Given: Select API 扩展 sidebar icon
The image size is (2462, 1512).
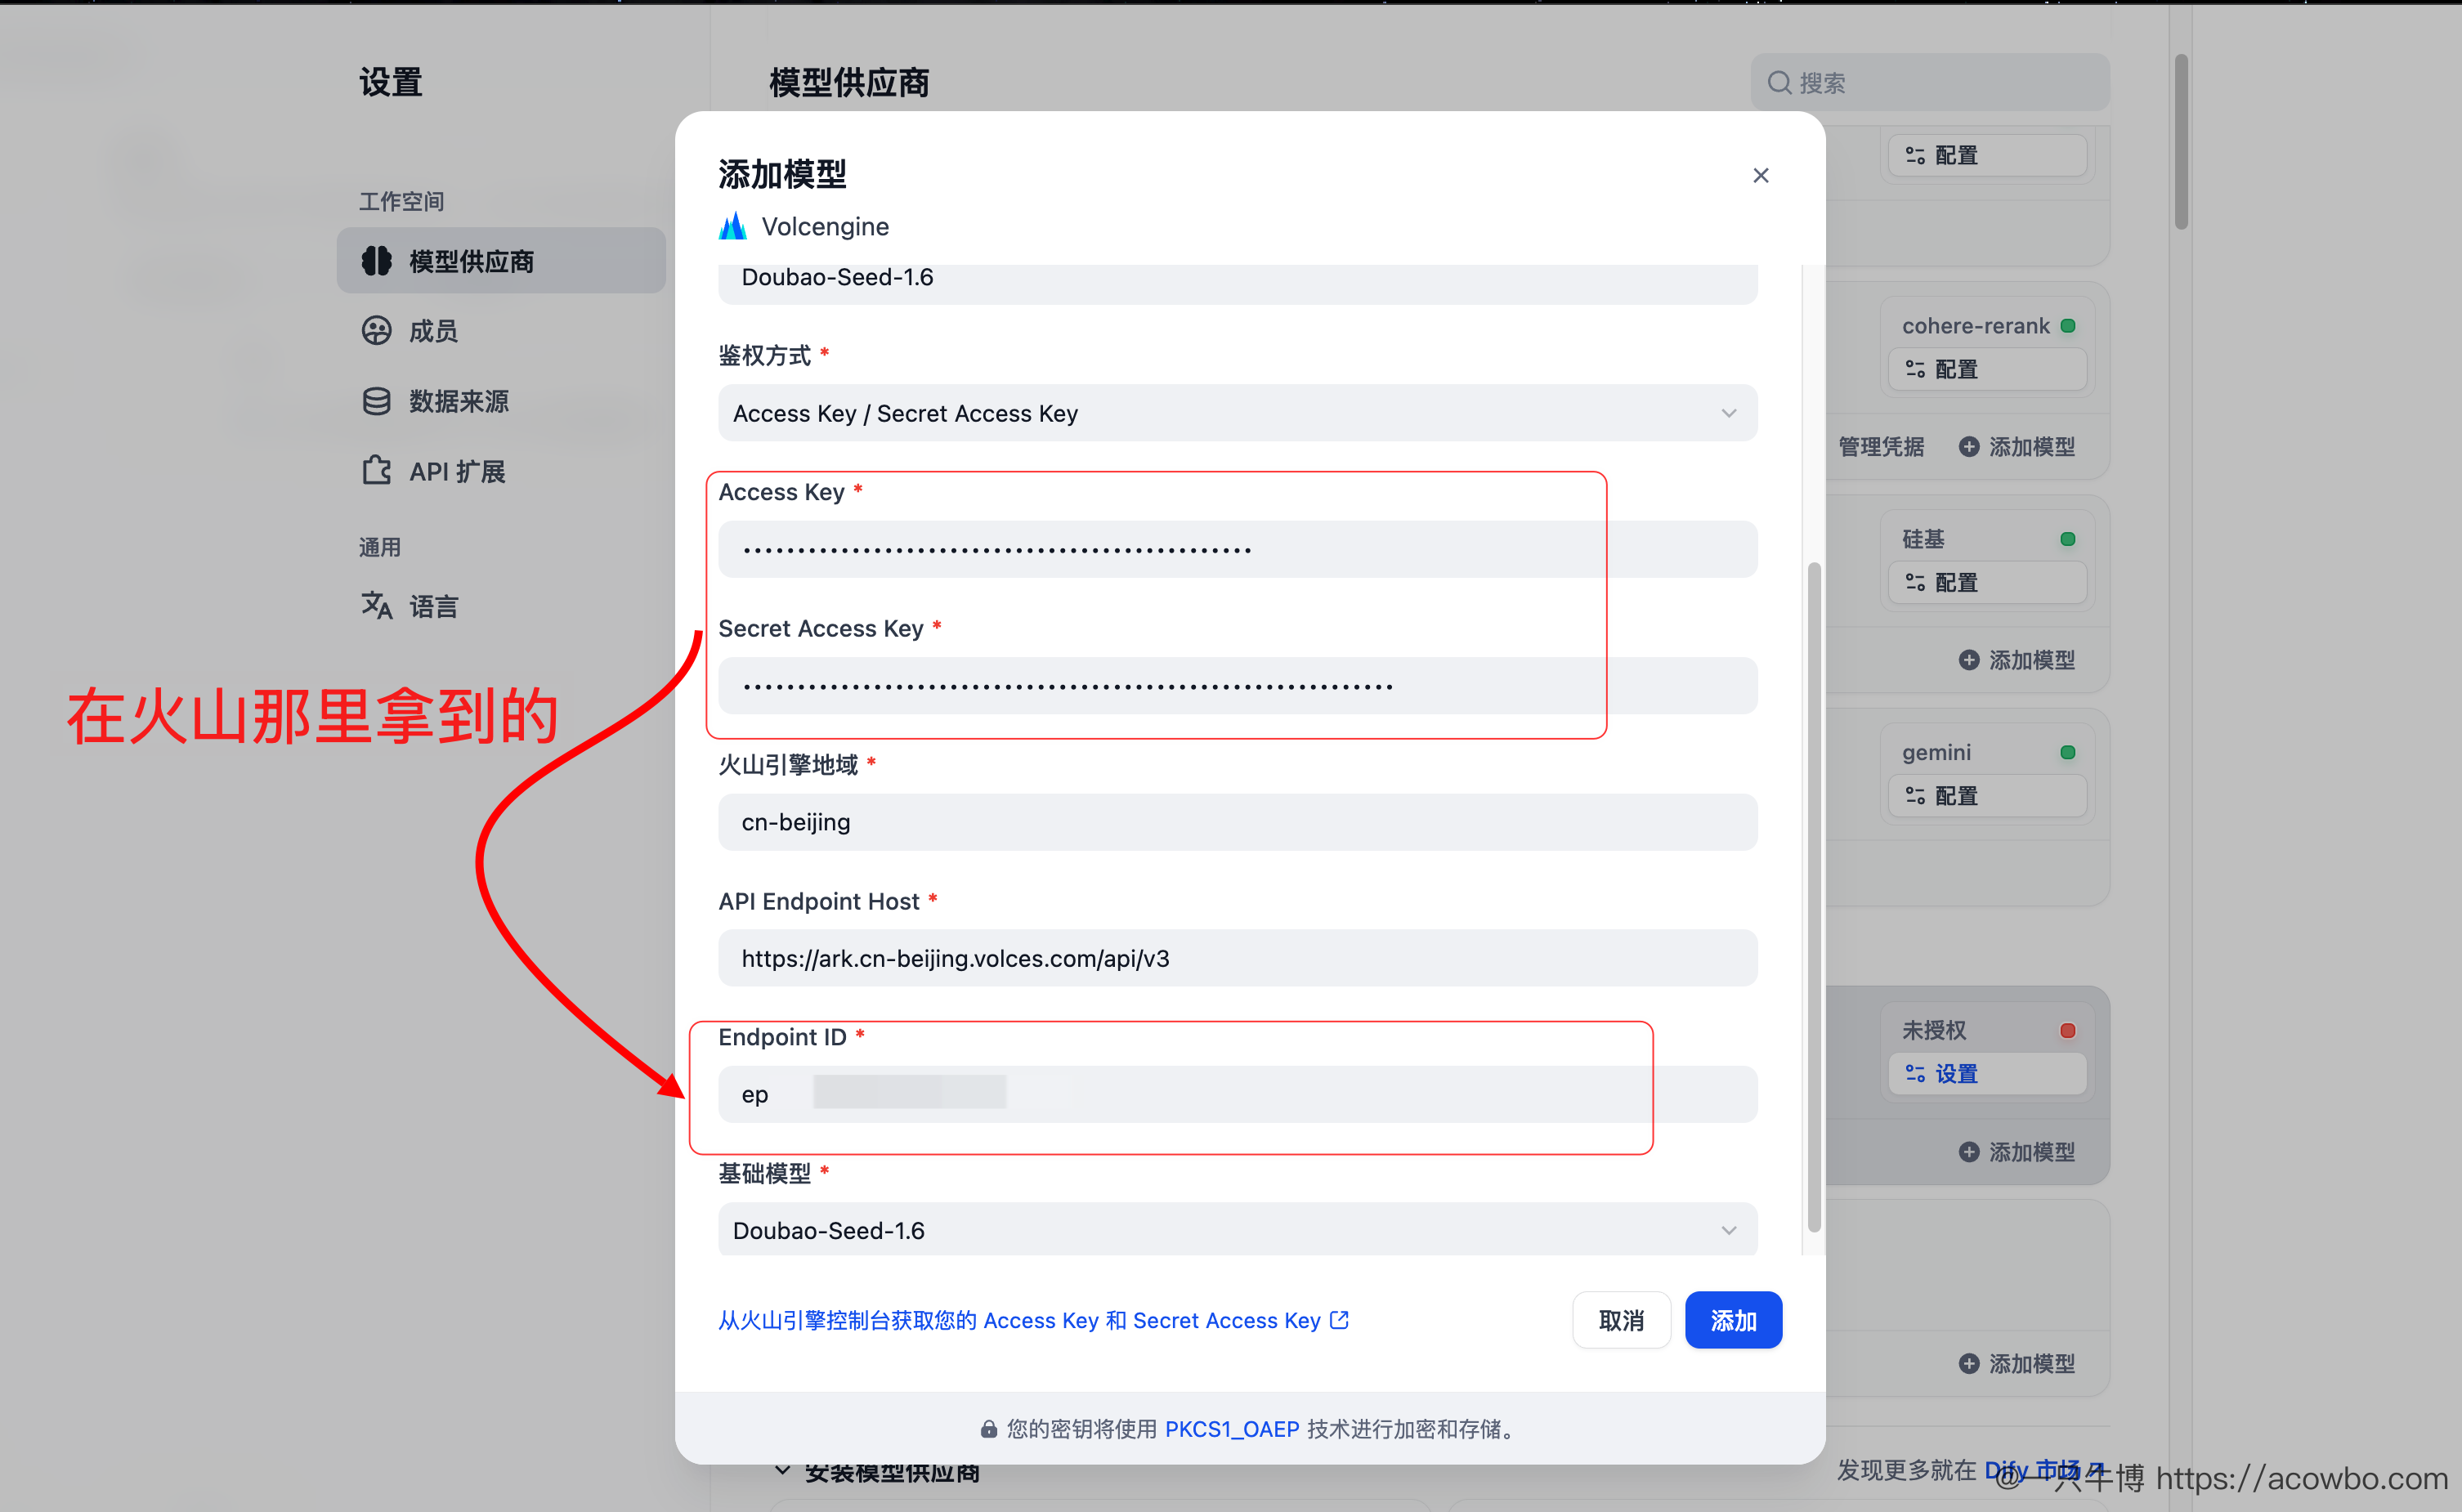Looking at the screenshot, I should tap(376, 471).
